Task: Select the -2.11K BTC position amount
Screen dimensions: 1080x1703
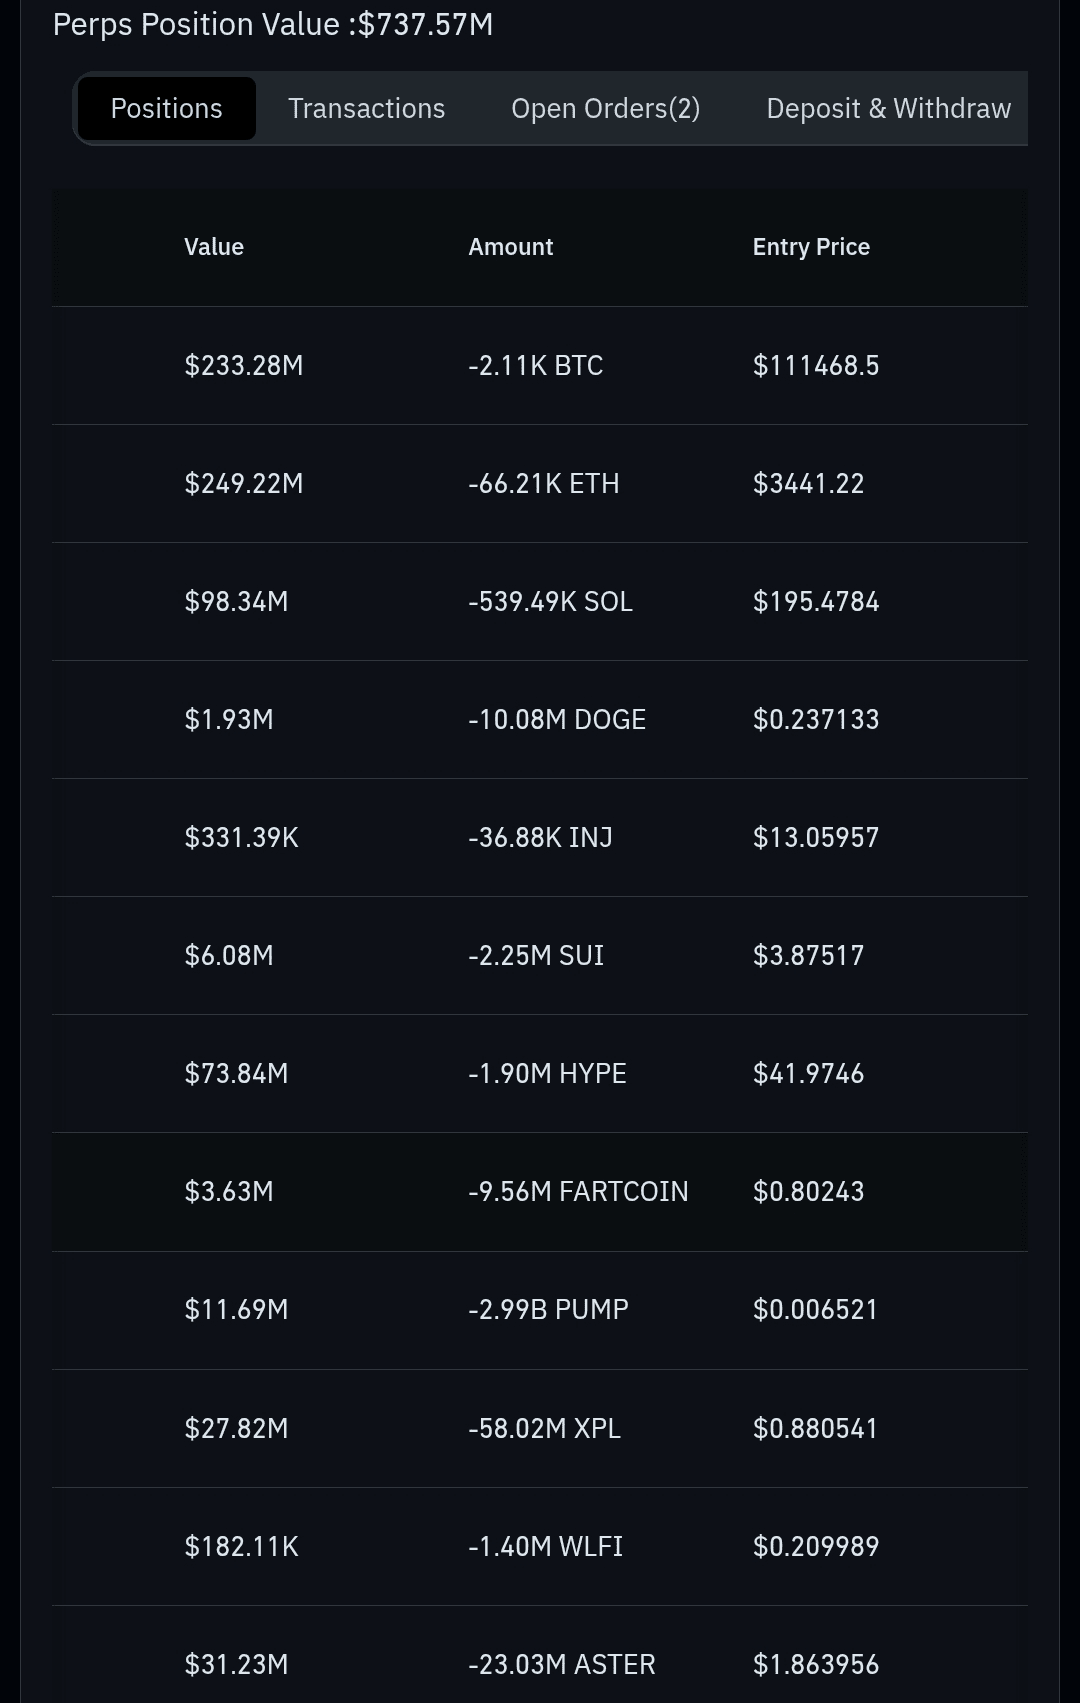Action: 535,366
